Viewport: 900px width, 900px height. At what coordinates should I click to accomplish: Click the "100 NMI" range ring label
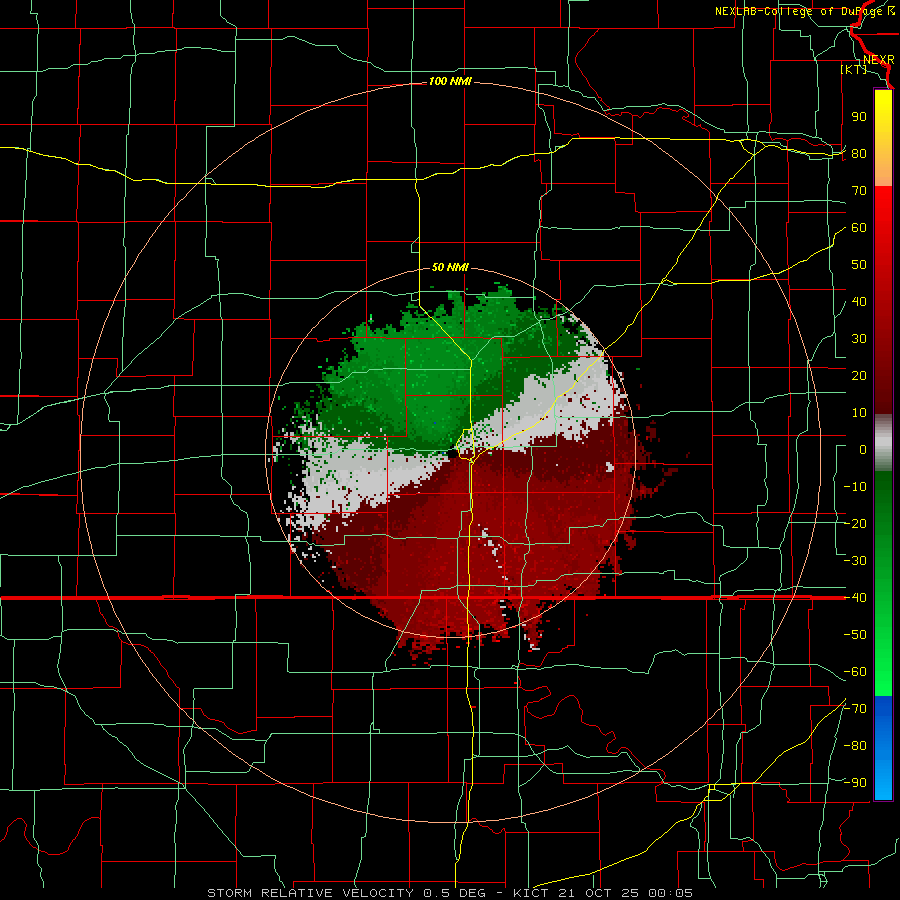coord(450,82)
